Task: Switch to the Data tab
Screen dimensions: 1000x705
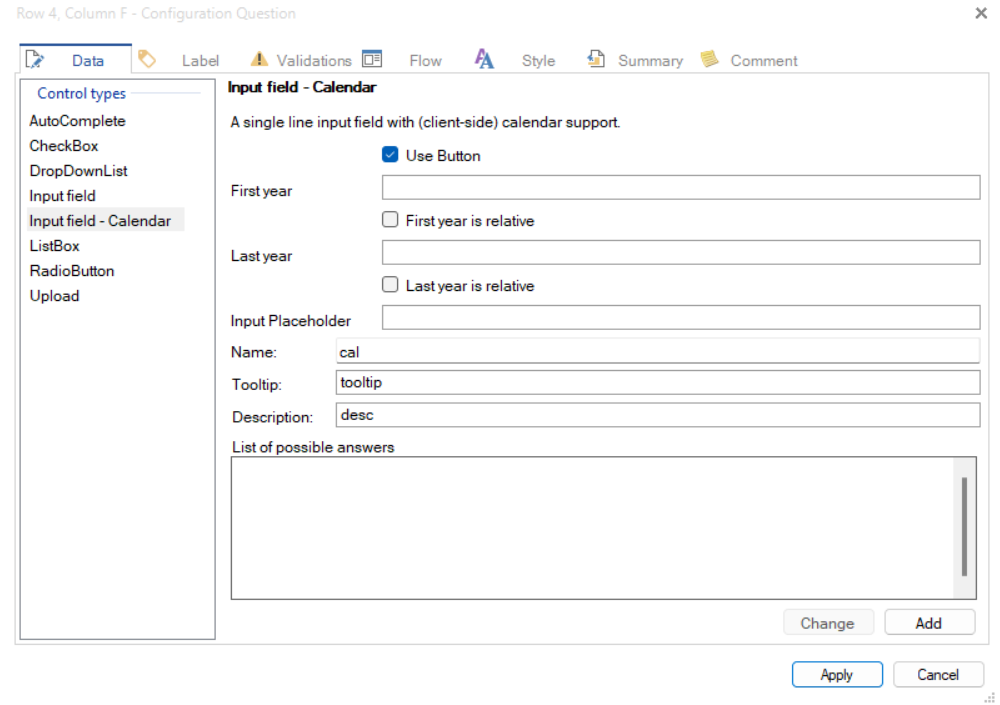Action: point(76,60)
